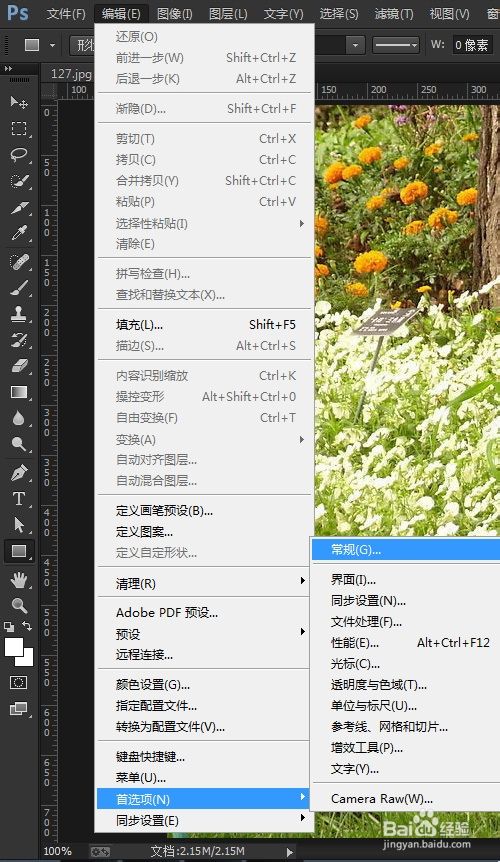Select the History Brush tool
This screenshot has width=500, height=862.
[19, 340]
